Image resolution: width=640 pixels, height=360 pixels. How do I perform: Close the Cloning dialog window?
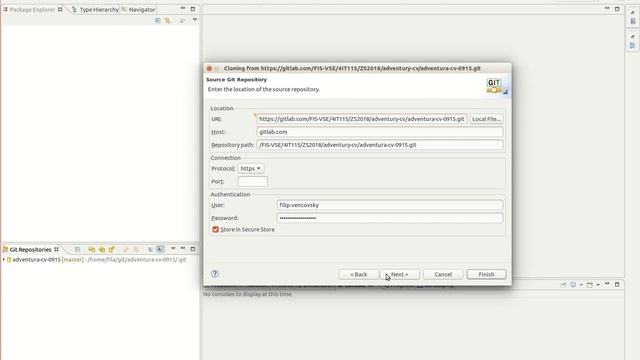pos(209,69)
